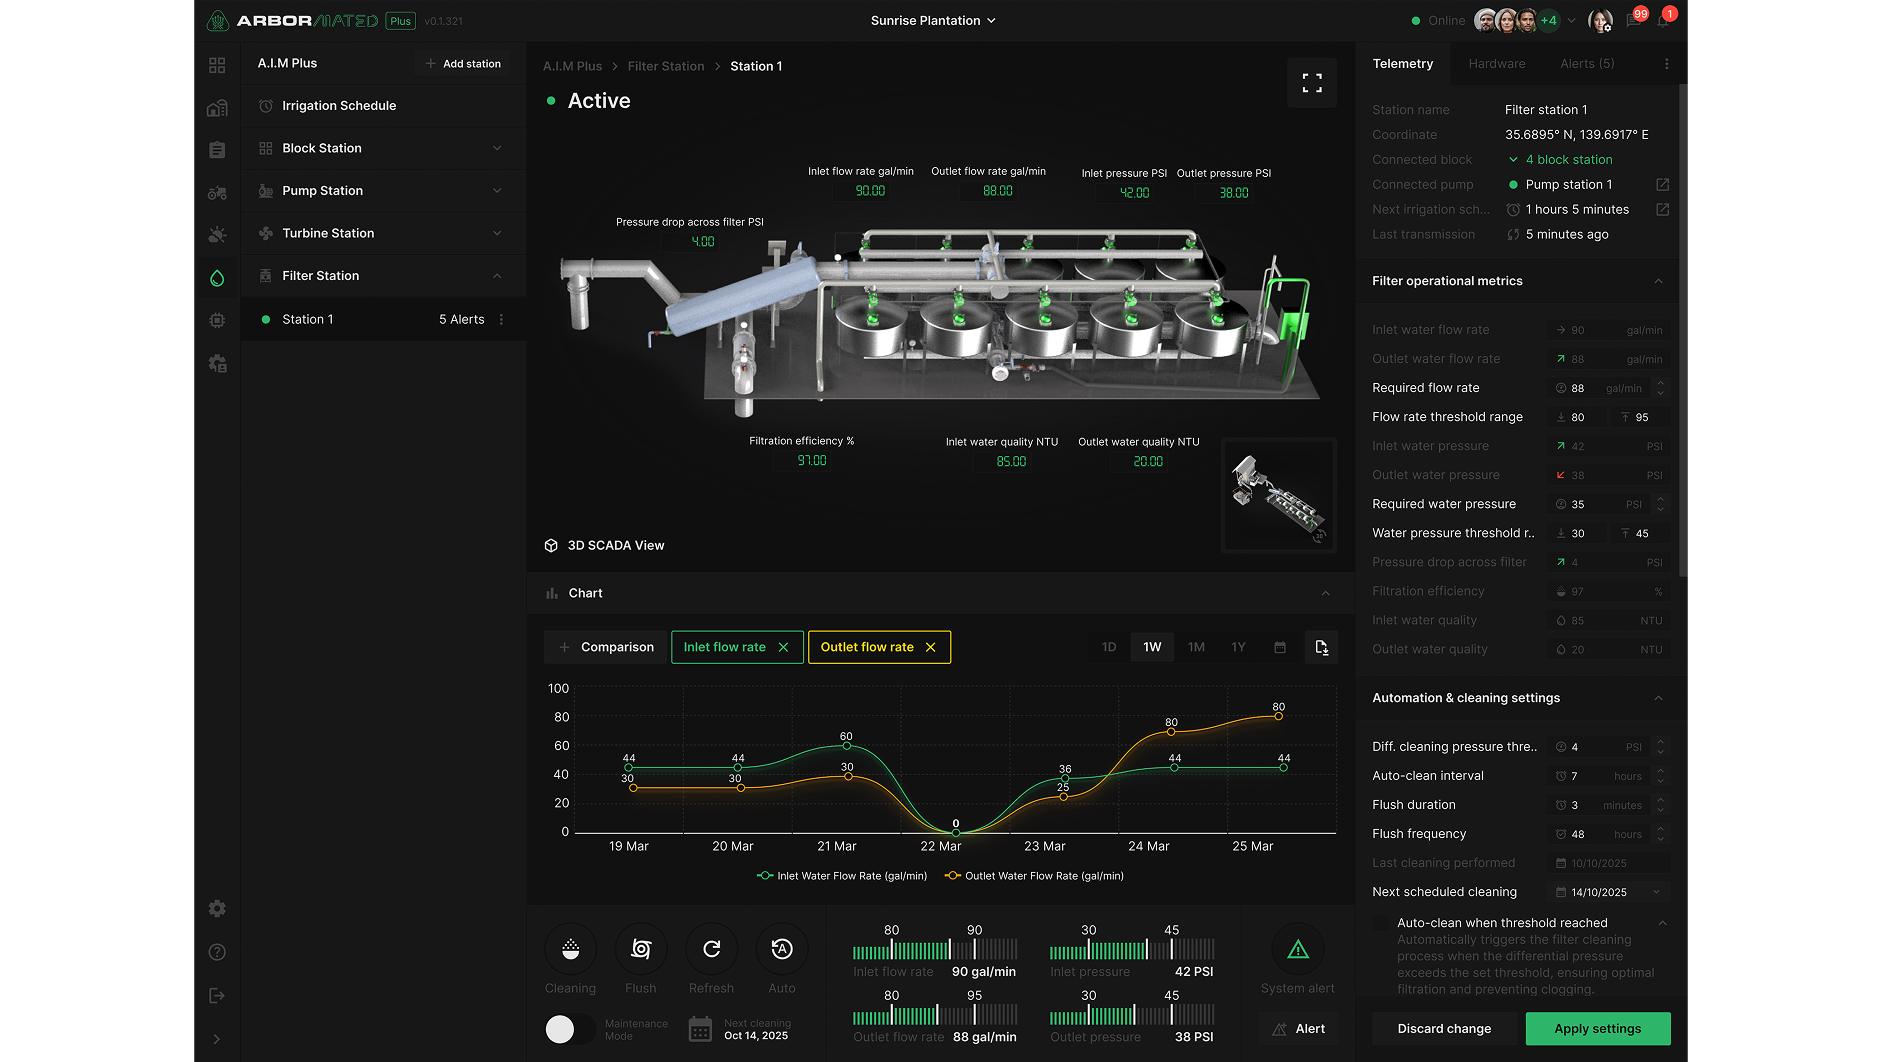Increase the Required flow rate stepper
The height and width of the screenshot is (1062, 1882).
point(1661,382)
